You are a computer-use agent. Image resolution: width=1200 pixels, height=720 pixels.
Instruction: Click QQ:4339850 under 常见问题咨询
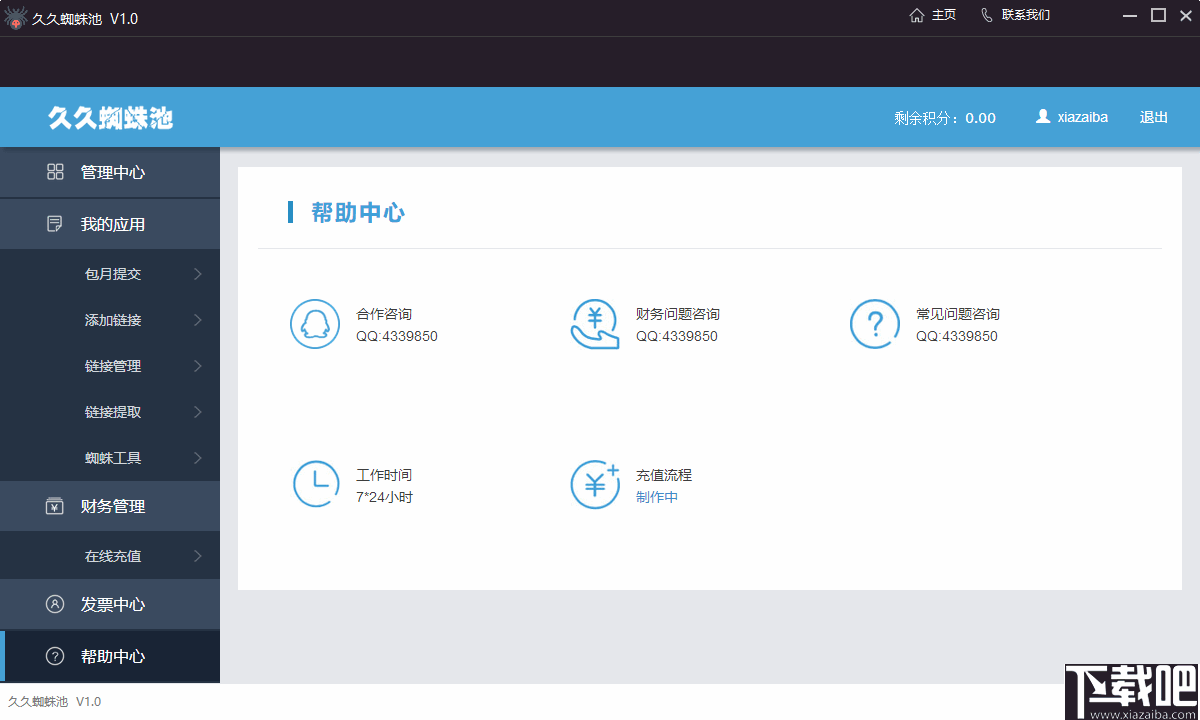point(957,336)
